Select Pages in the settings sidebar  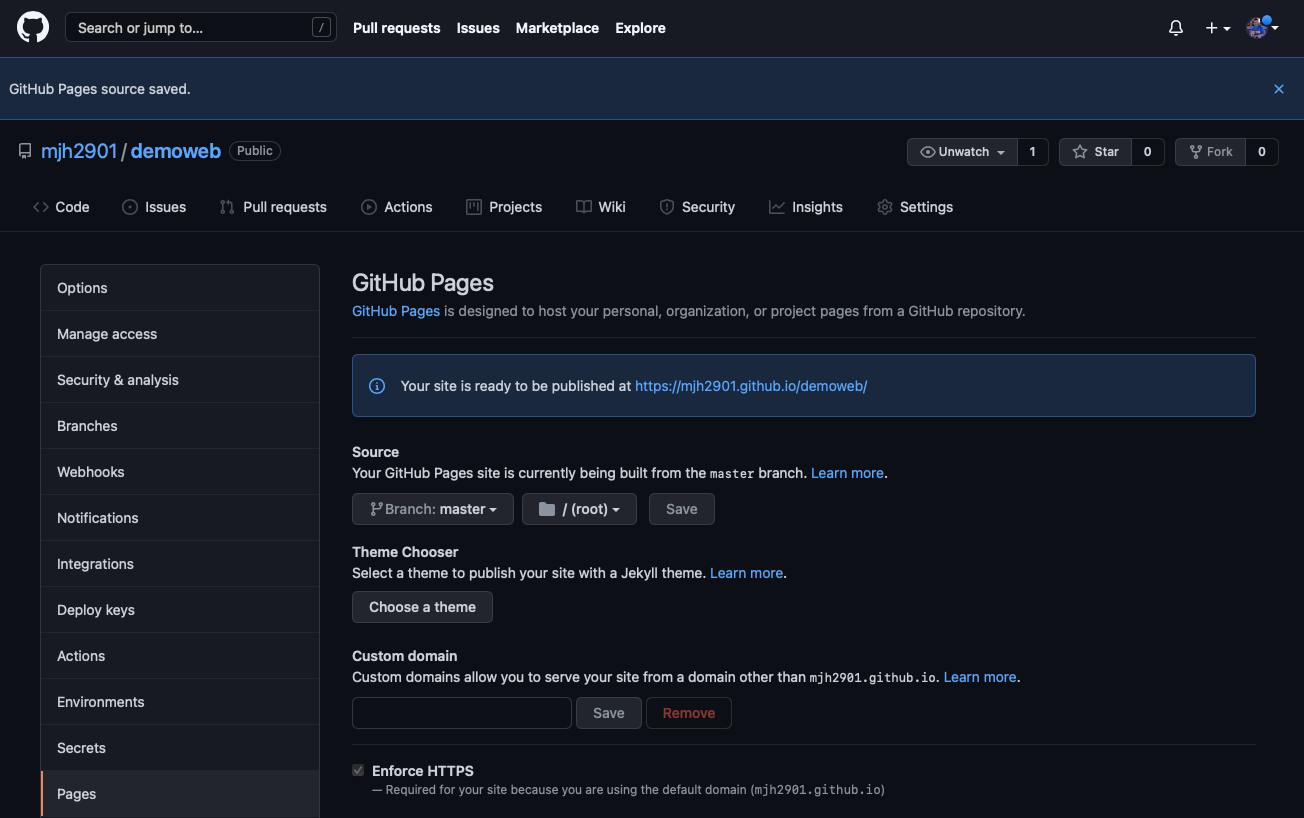click(x=180, y=794)
